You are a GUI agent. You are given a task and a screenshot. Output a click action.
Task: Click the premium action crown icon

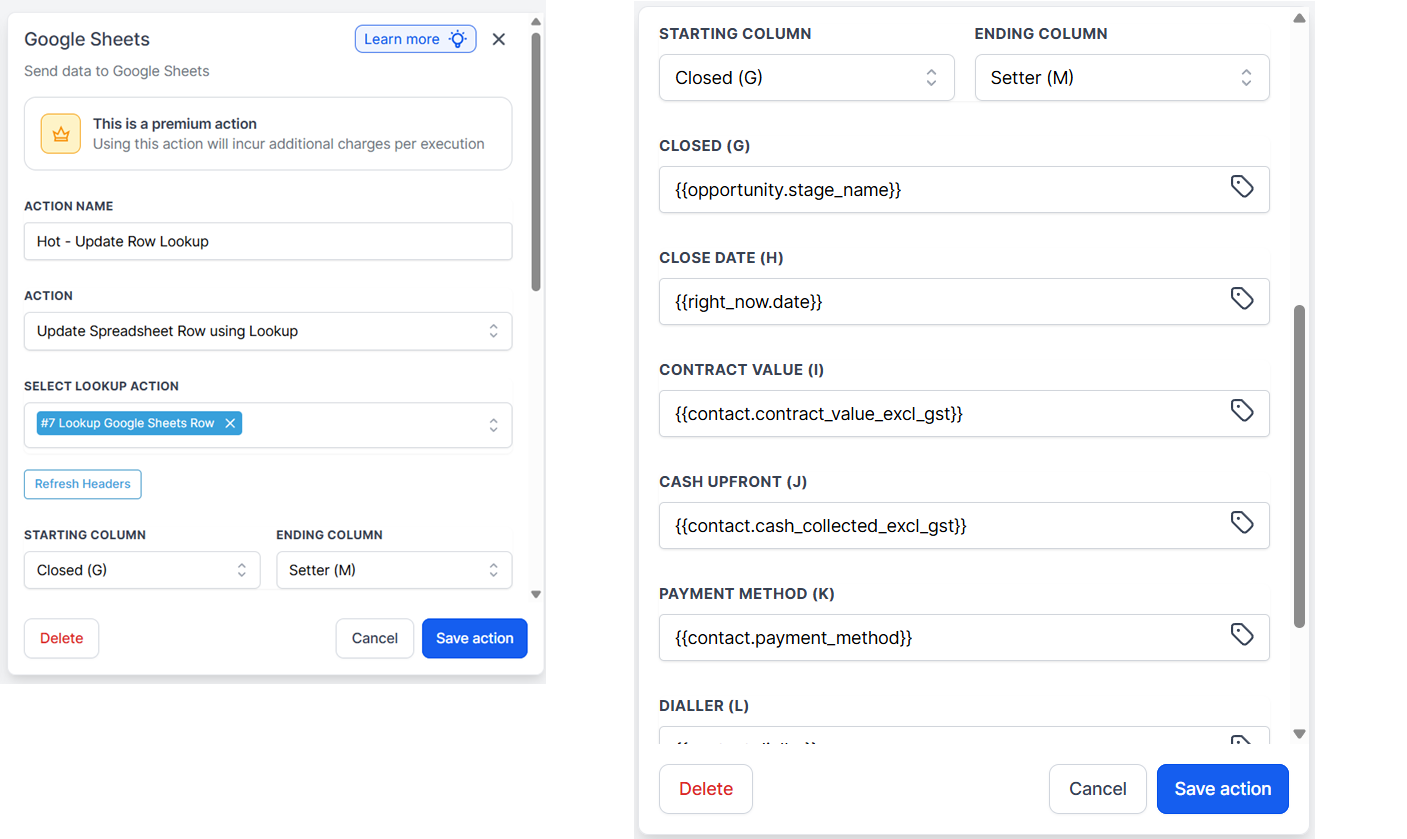(60, 132)
